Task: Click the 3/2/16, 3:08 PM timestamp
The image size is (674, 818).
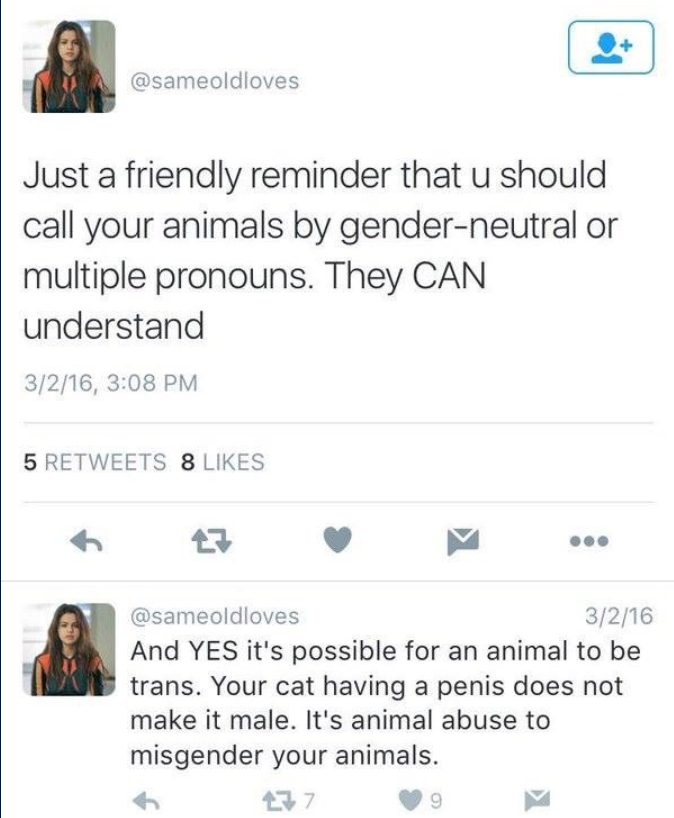Action: pos(110,382)
